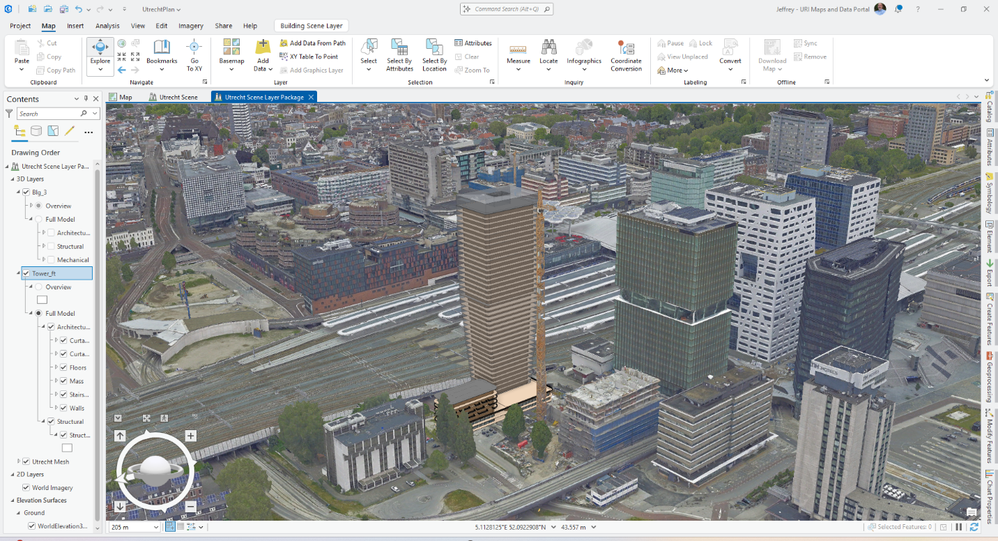The width and height of the screenshot is (998, 541).
Task: Toggle the World Imagery layer visibility
Action: [26, 487]
